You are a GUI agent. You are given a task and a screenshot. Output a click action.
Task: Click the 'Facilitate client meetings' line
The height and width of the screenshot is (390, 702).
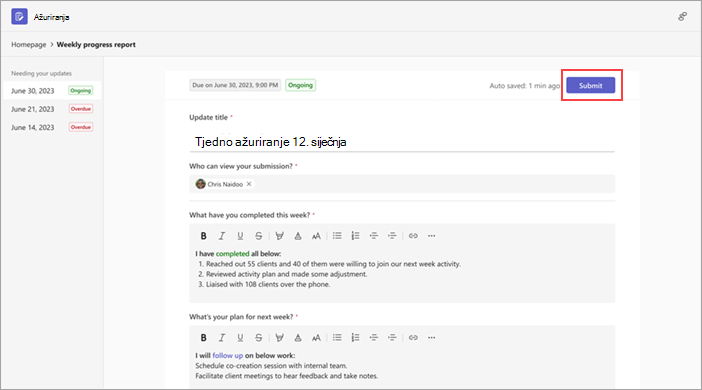287,376
